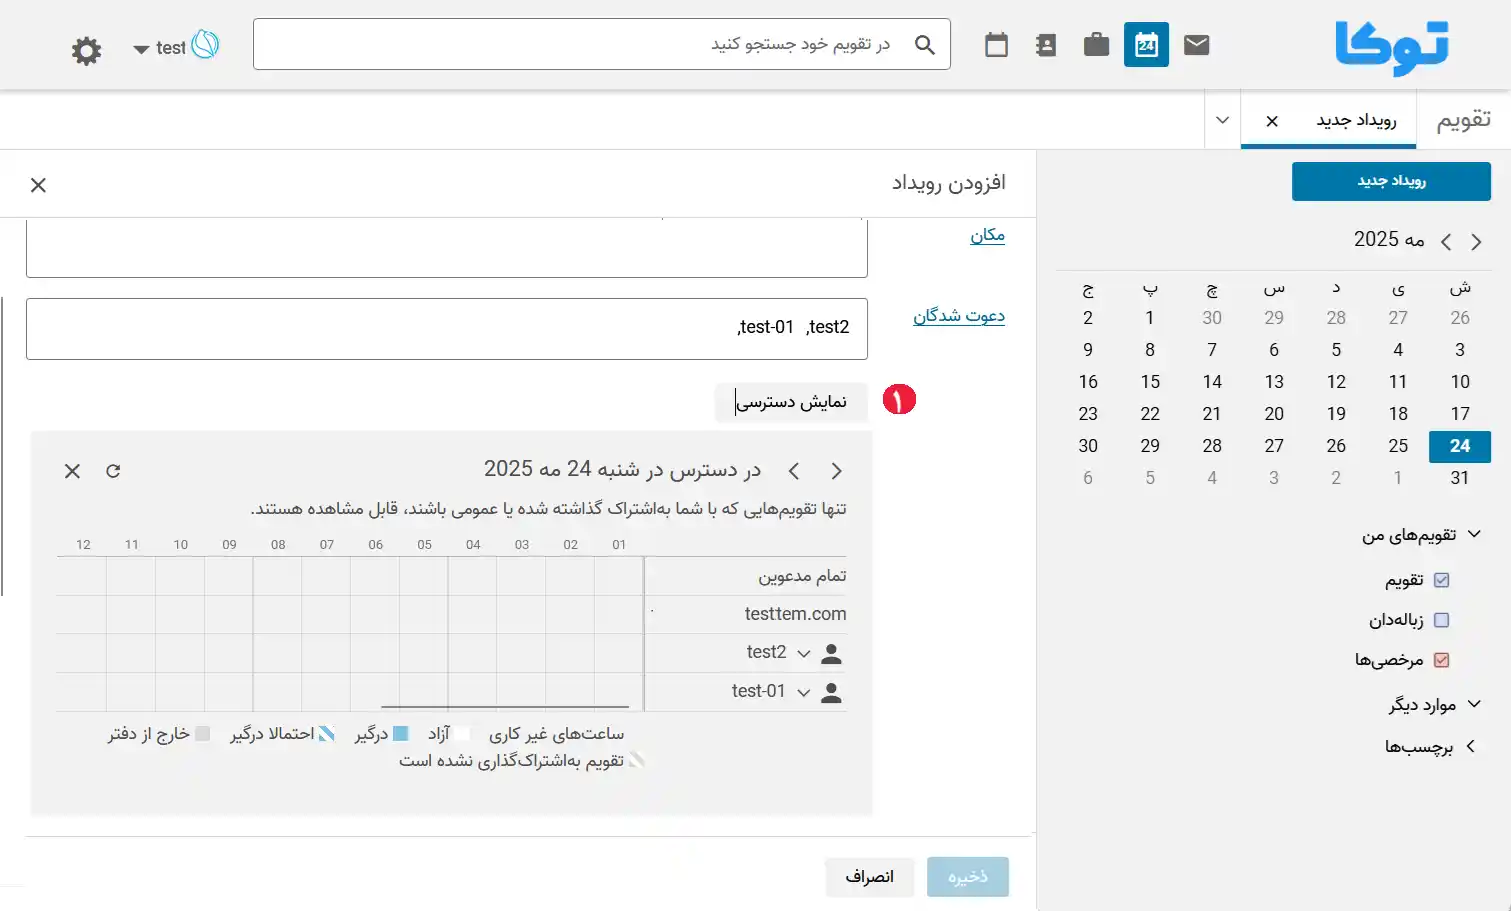Click the 'خارج از دفتر' legend swatch
This screenshot has width=1511, height=911.
point(203,734)
